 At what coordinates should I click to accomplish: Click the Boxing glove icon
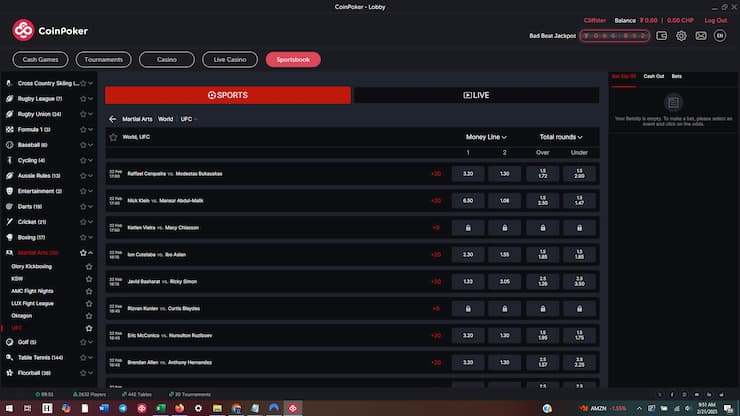tap(9, 238)
